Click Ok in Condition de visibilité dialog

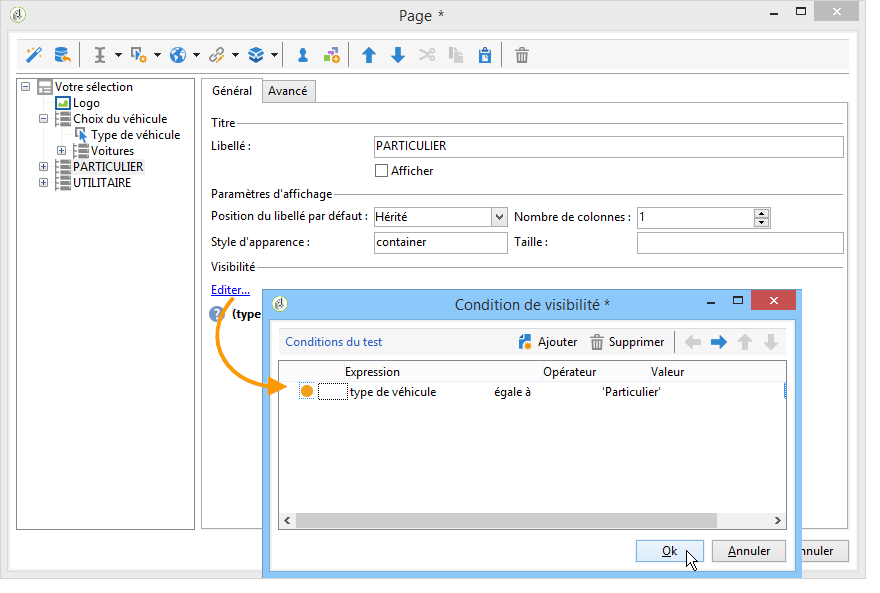coord(670,551)
